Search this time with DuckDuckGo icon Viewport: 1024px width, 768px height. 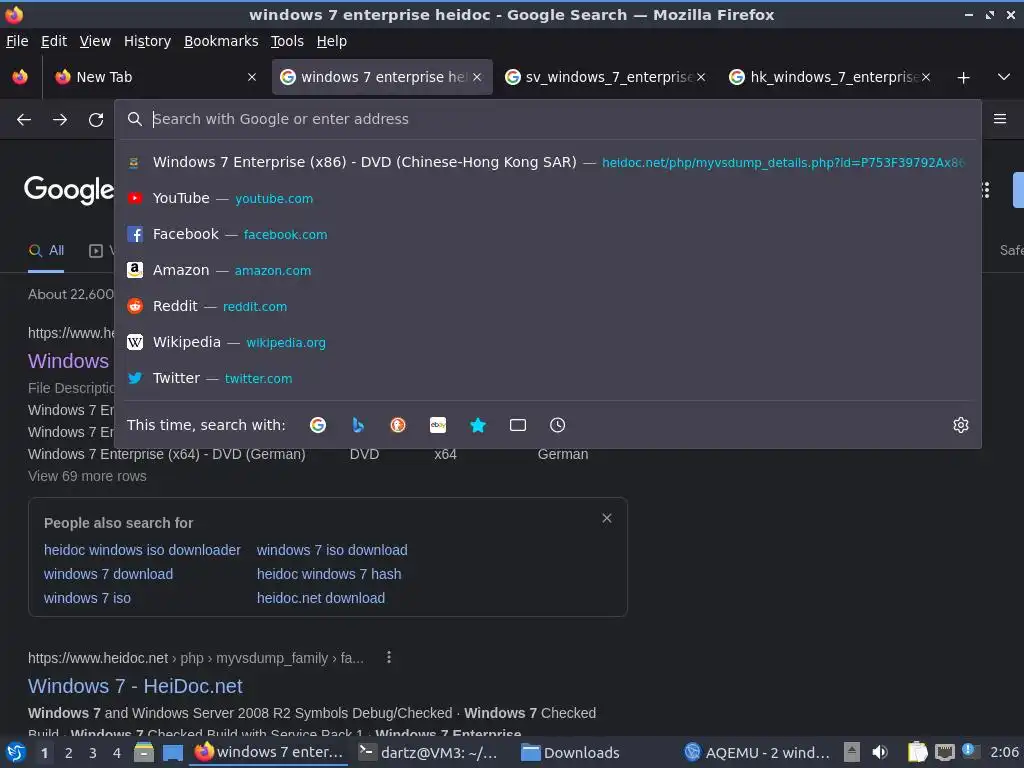point(398,425)
